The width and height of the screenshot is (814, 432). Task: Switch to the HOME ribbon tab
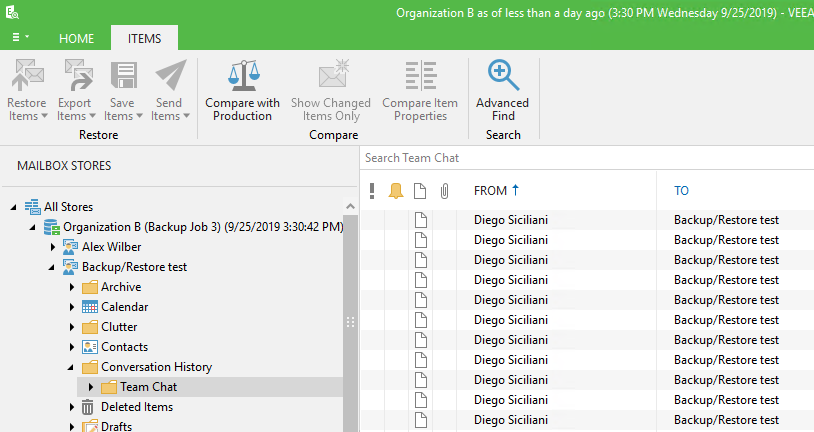coord(76,38)
